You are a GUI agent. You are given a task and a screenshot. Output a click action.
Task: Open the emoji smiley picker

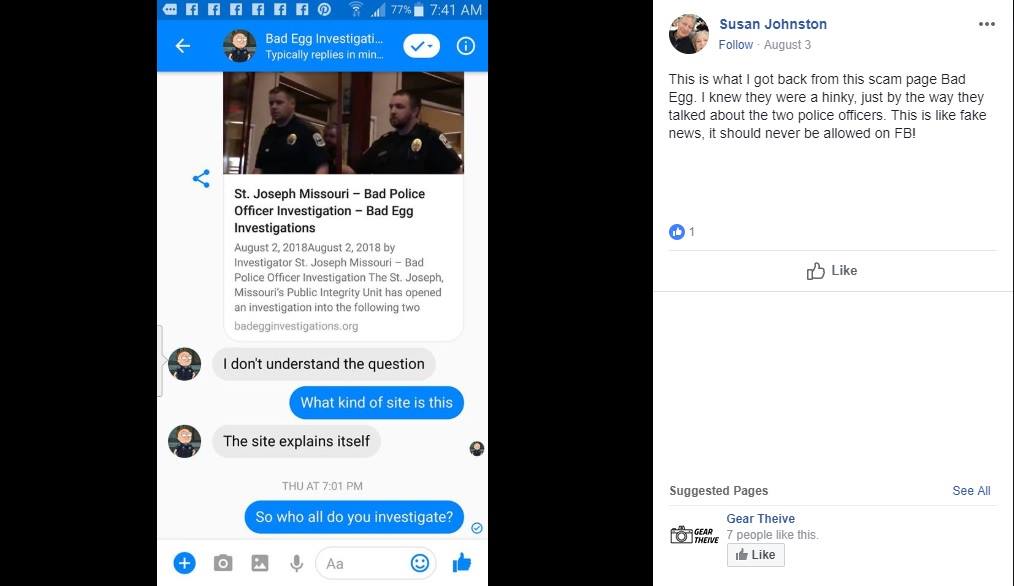(x=420, y=563)
